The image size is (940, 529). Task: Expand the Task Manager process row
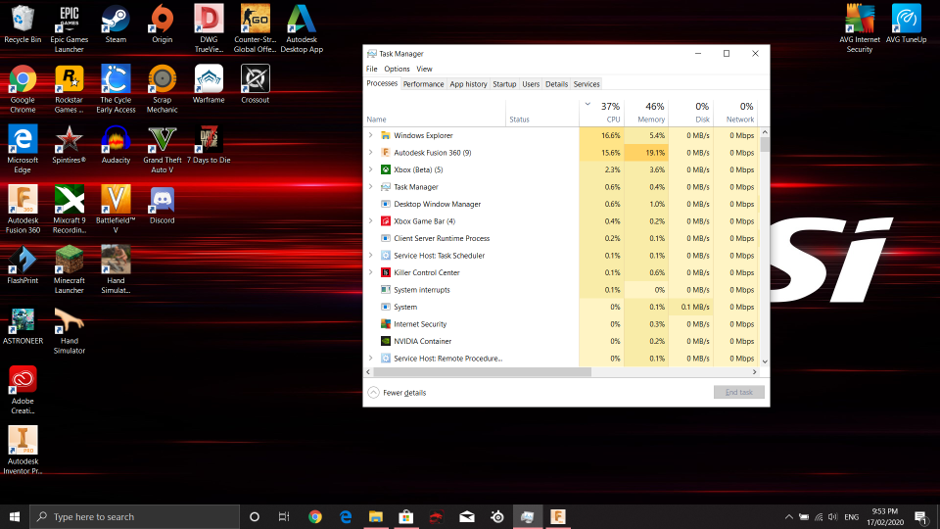370,187
